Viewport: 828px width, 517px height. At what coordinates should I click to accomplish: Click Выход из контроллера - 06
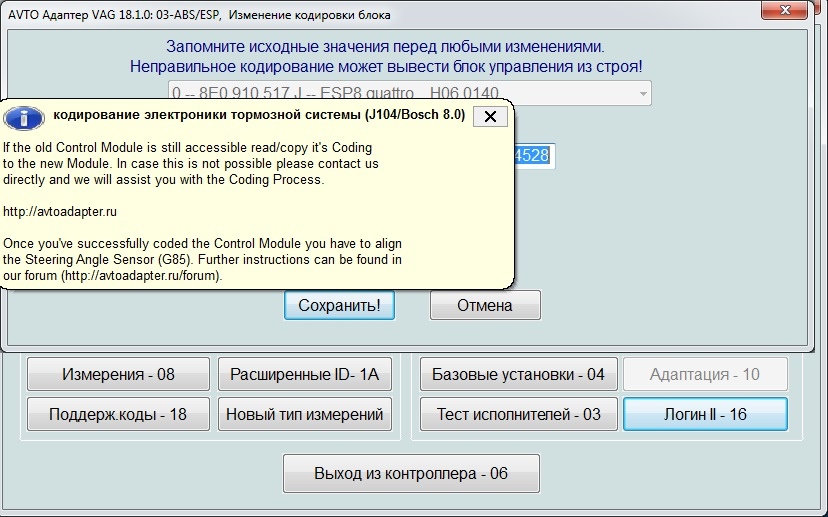coord(411,474)
